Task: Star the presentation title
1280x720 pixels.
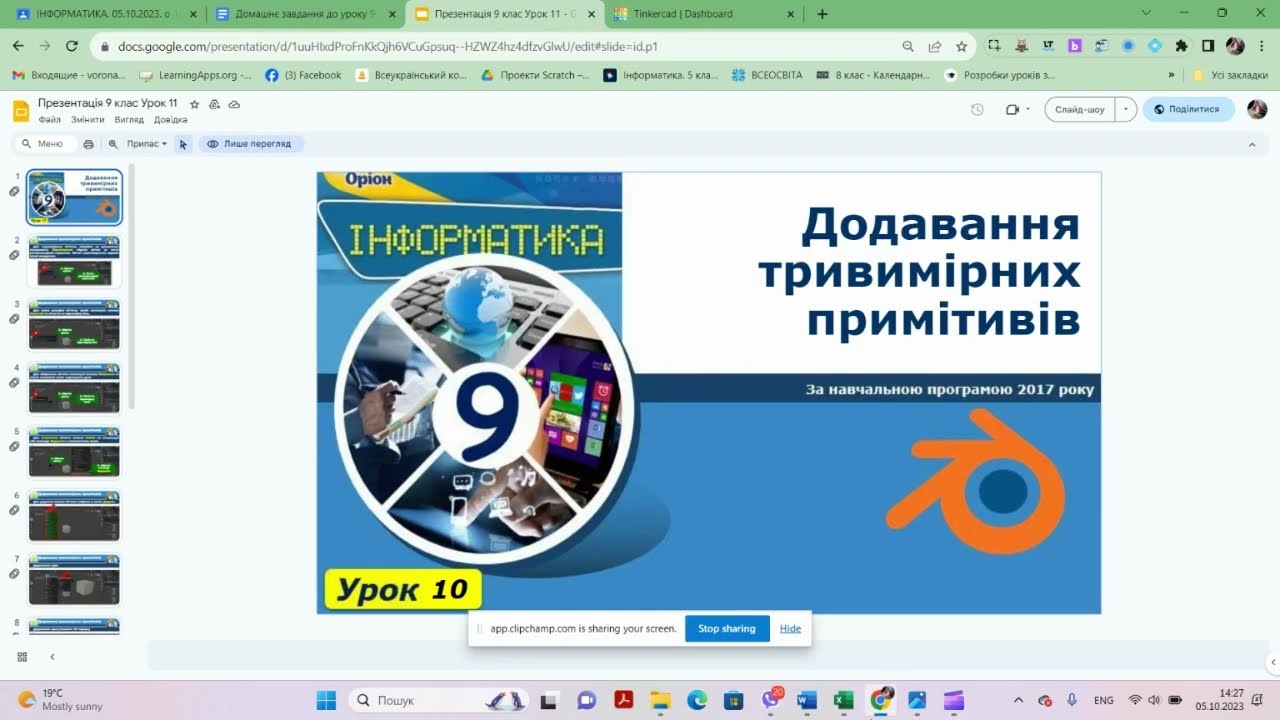Action: (195, 104)
